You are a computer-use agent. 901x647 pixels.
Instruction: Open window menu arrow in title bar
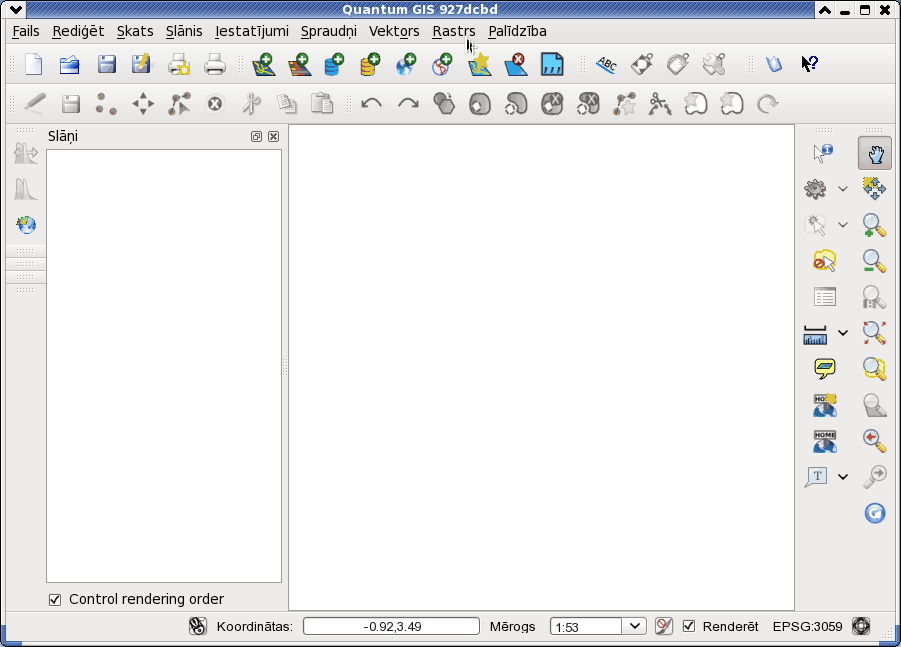pos(16,9)
